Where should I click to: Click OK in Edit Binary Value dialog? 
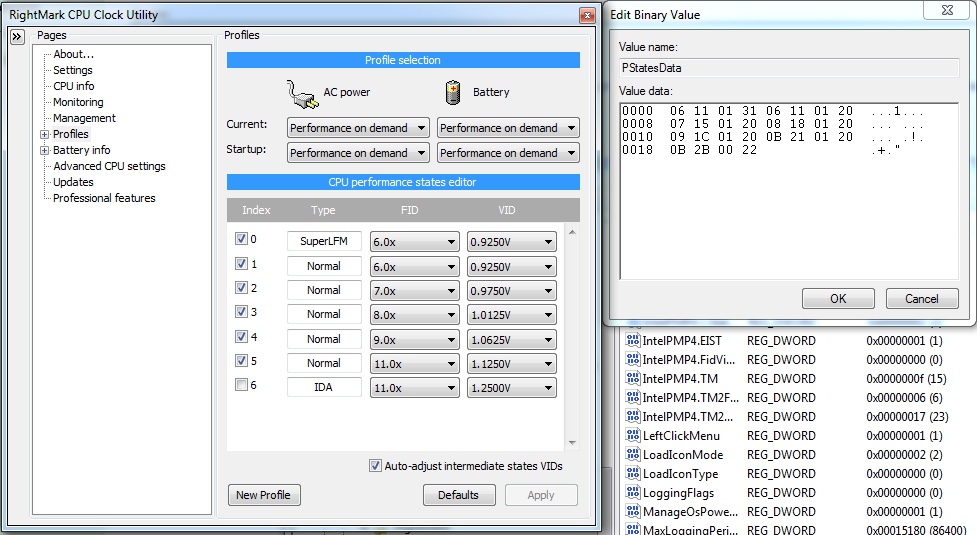[x=838, y=298]
